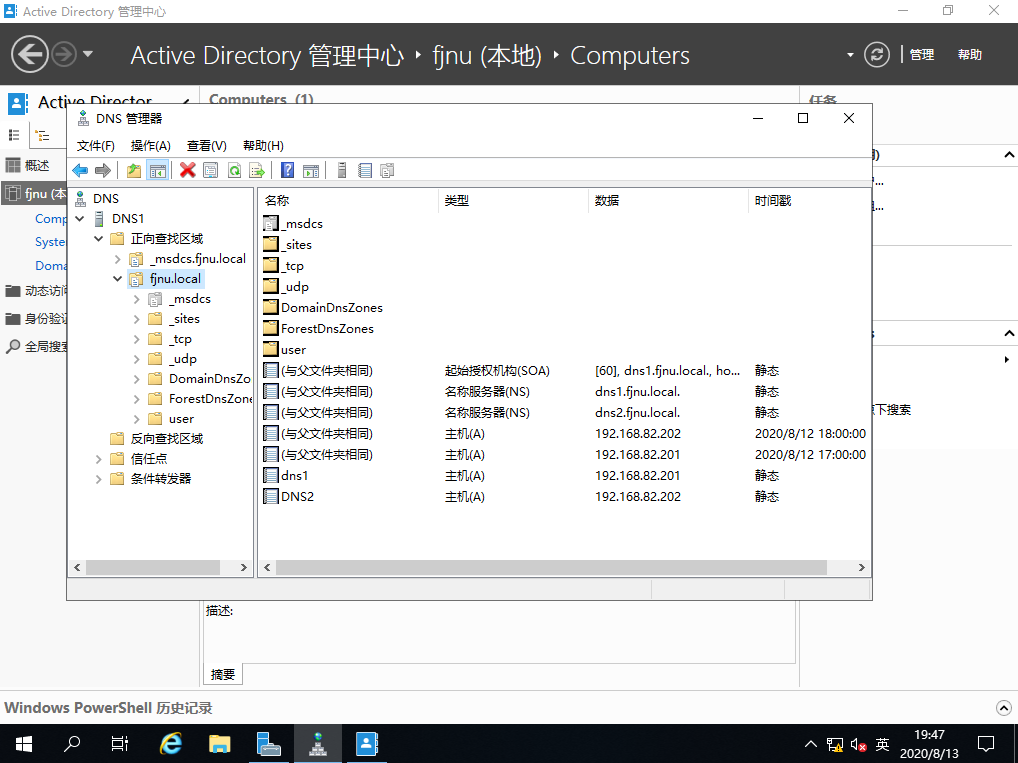Click fjnu (本地) in the breadcrumb

coord(487,55)
